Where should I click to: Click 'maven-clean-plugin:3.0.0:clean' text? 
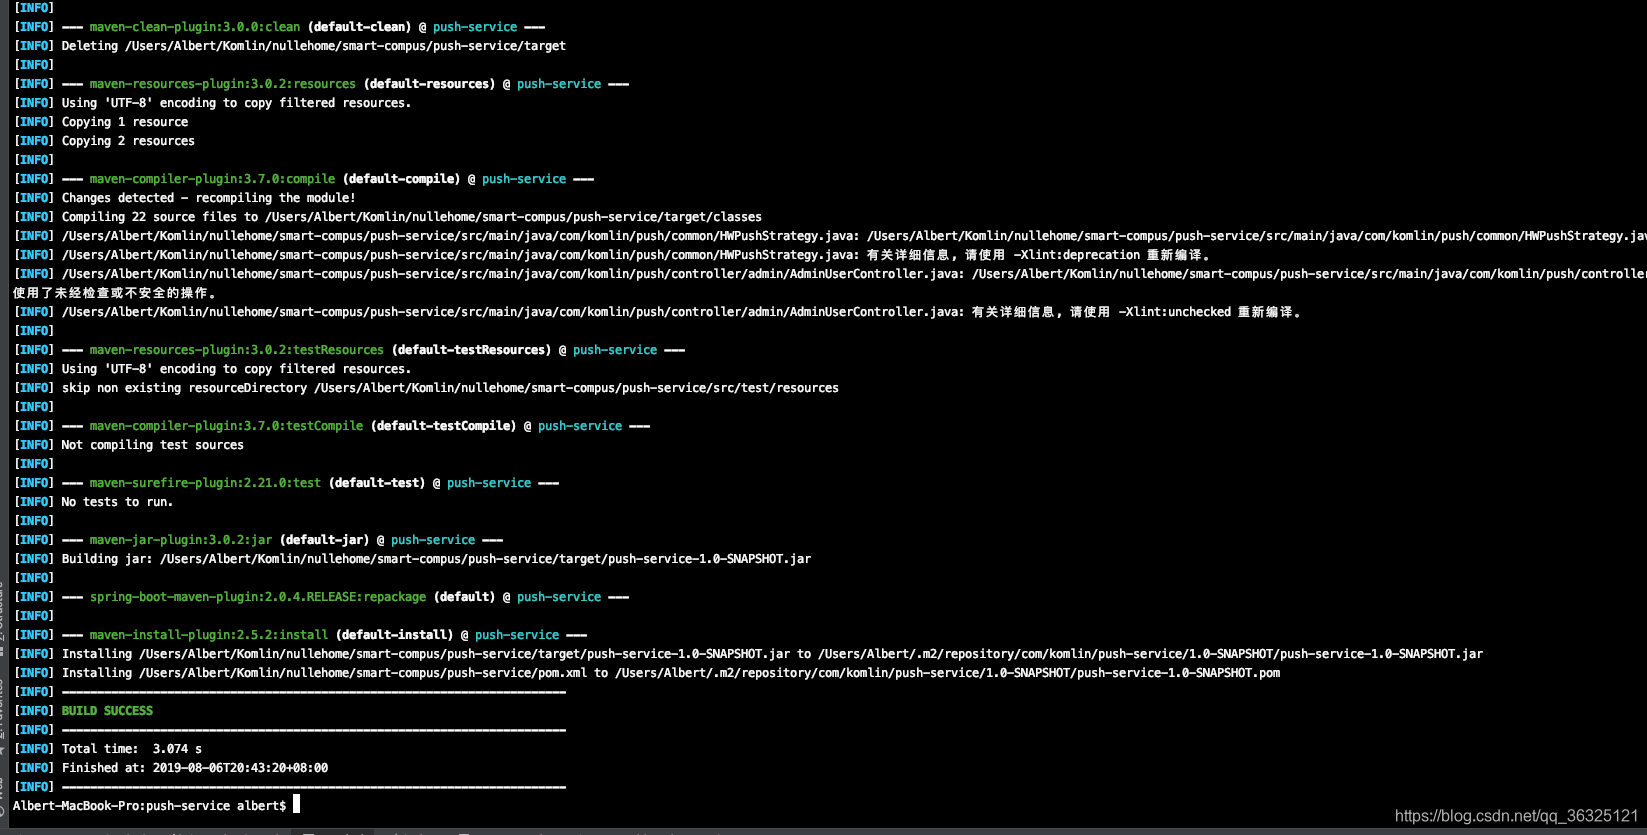coord(195,27)
